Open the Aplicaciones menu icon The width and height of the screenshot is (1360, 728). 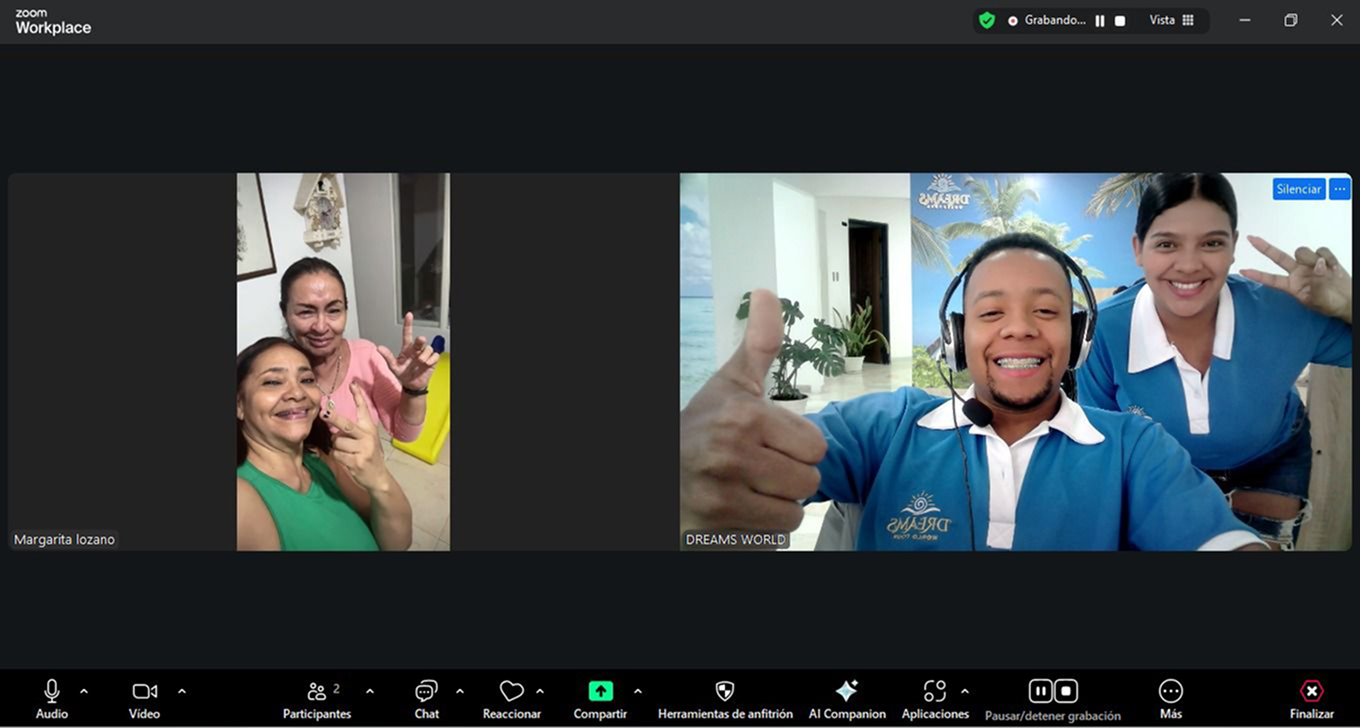[x=934, y=692]
